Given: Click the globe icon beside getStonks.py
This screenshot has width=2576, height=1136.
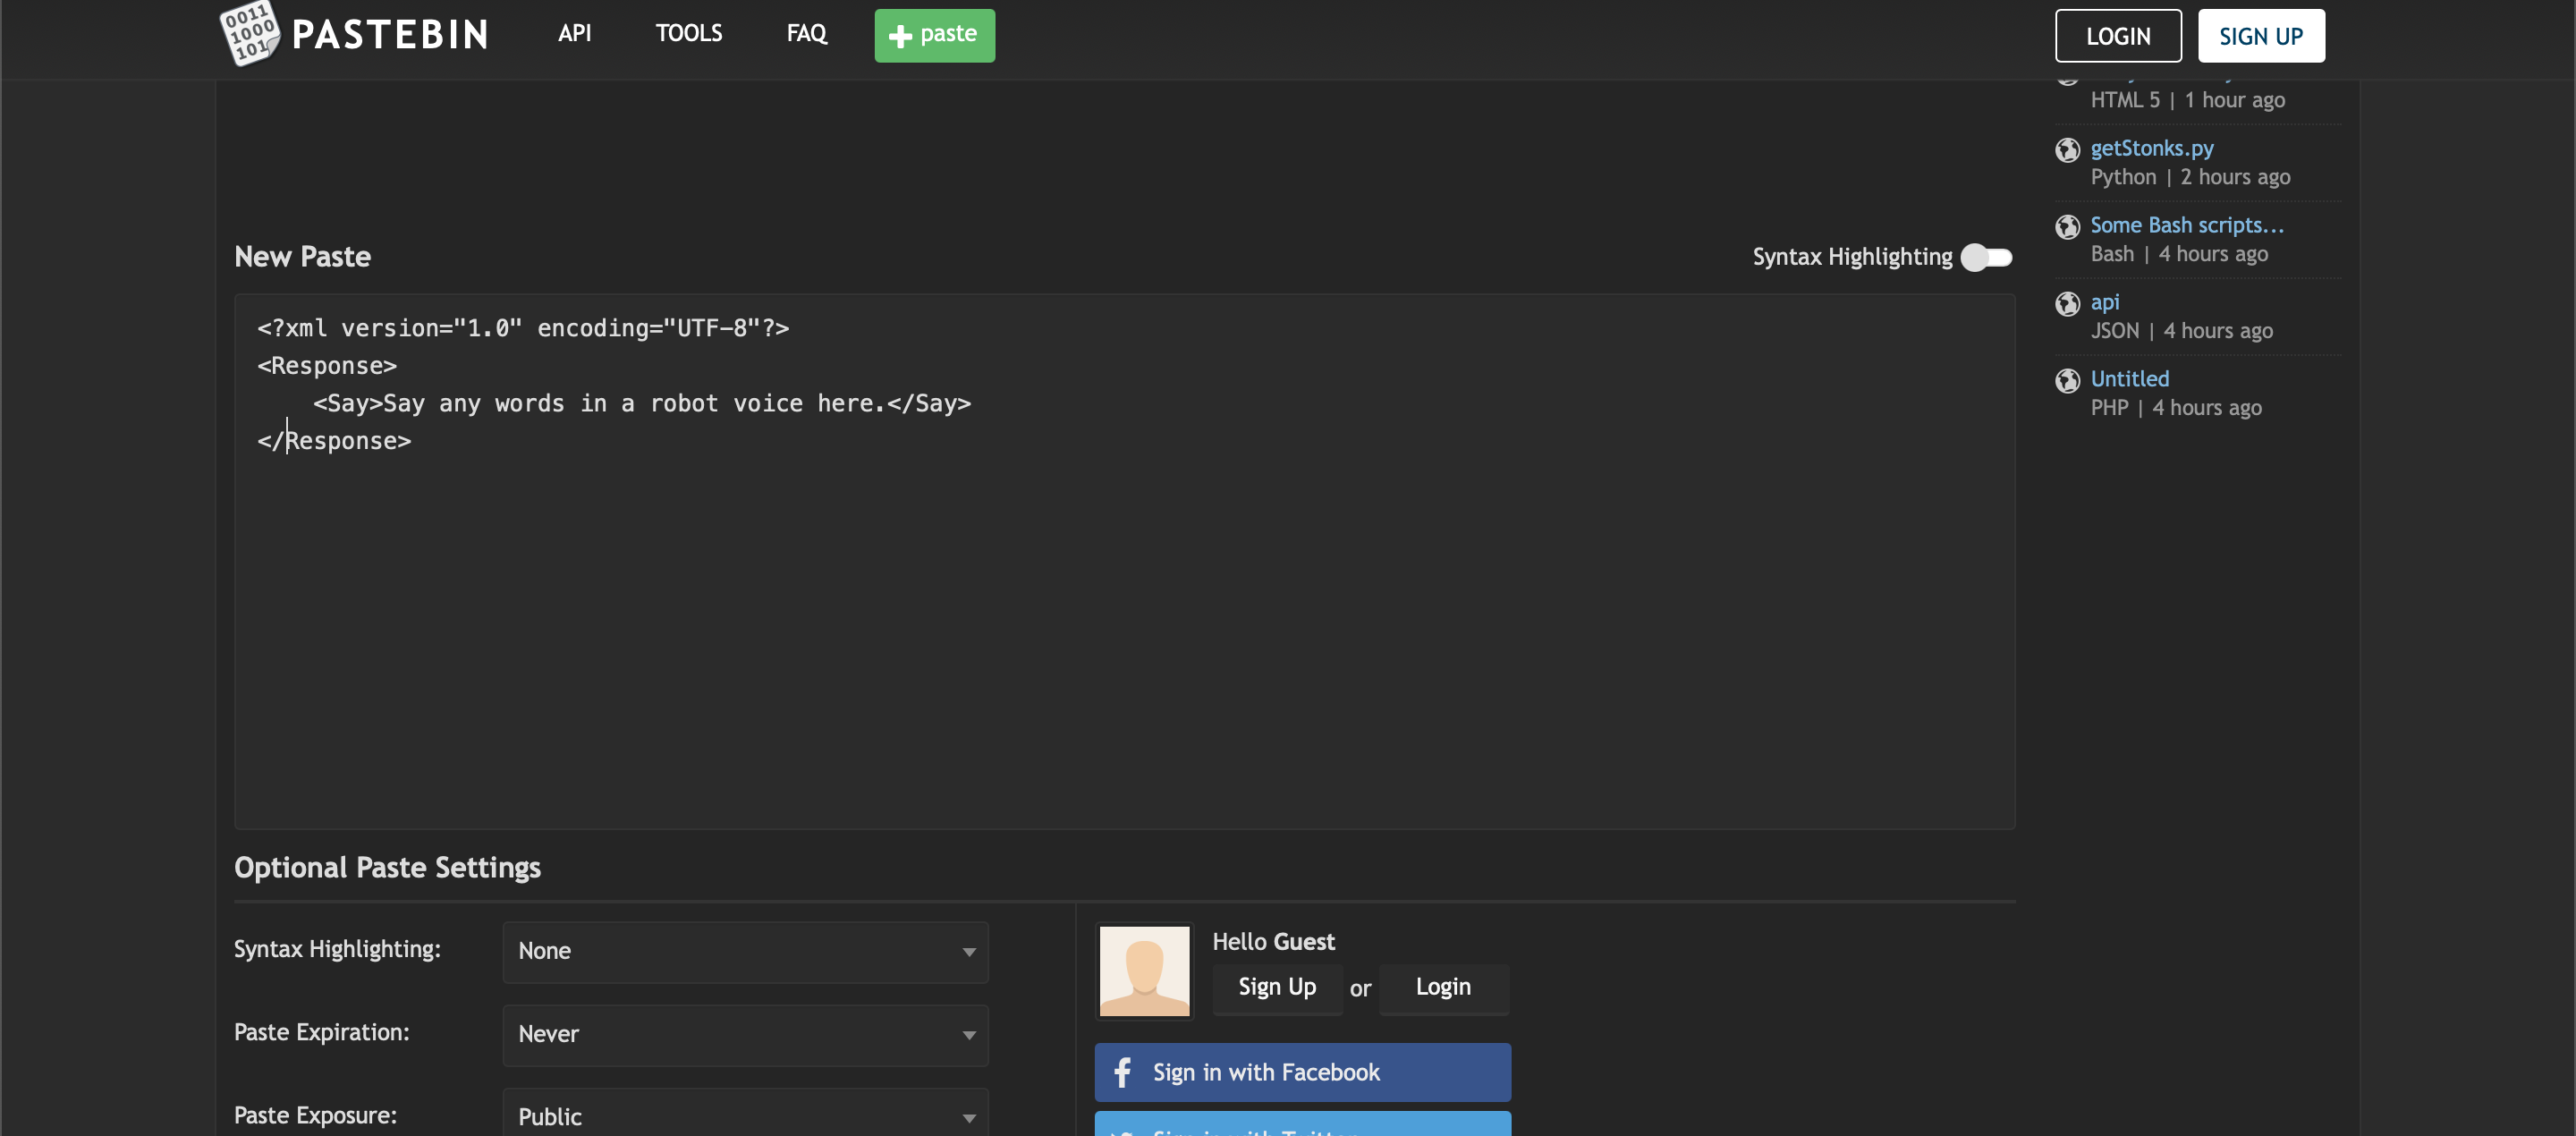Looking at the screenshot, I should [x=2067, y=150].
